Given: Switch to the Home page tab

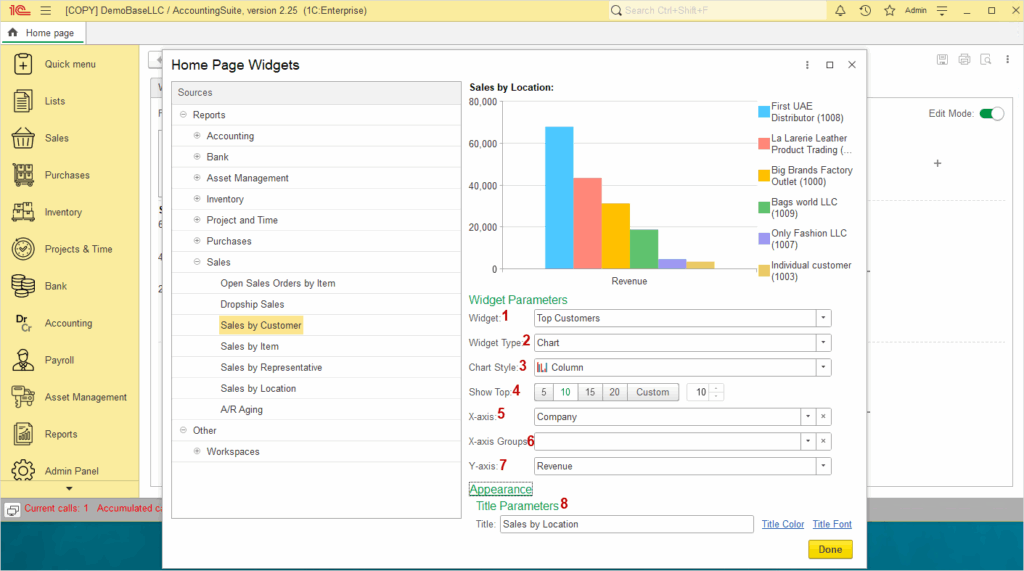Looking at the screenshot, I should (x=43, y=33).
